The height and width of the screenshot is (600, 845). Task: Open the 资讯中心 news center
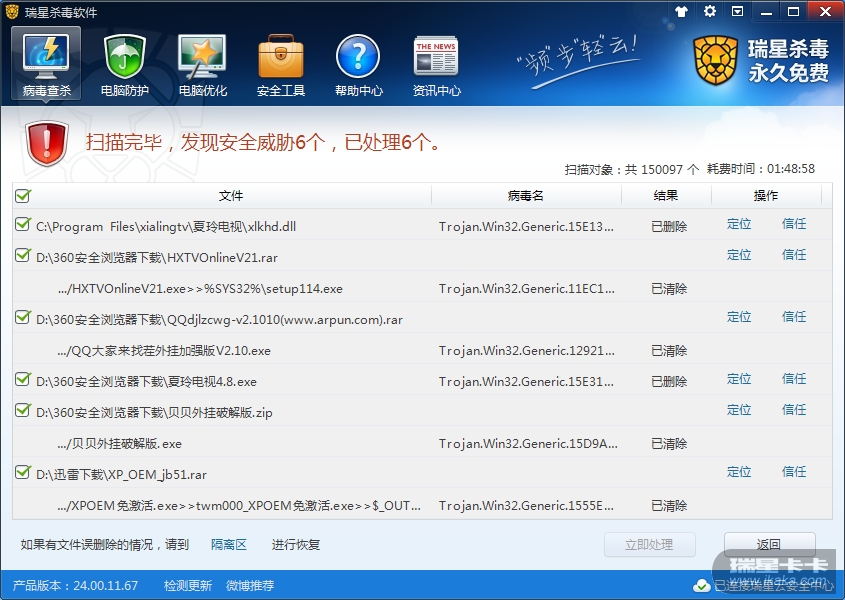(437, 64)
